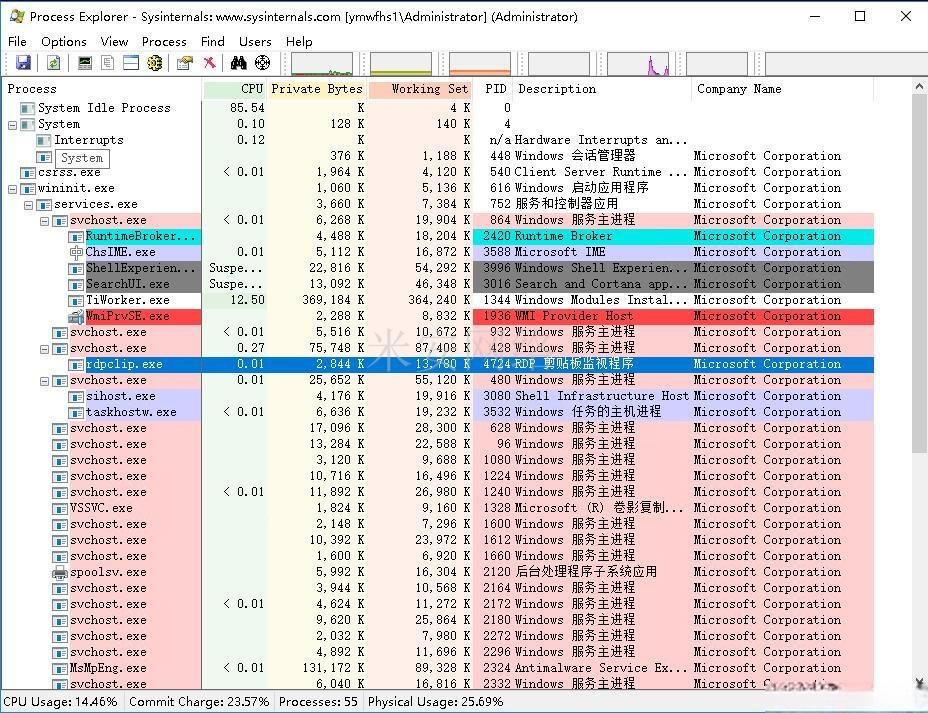Click the Interrupts process icon
This screenshot has height=713, width=928.
[x=43, y=140]
